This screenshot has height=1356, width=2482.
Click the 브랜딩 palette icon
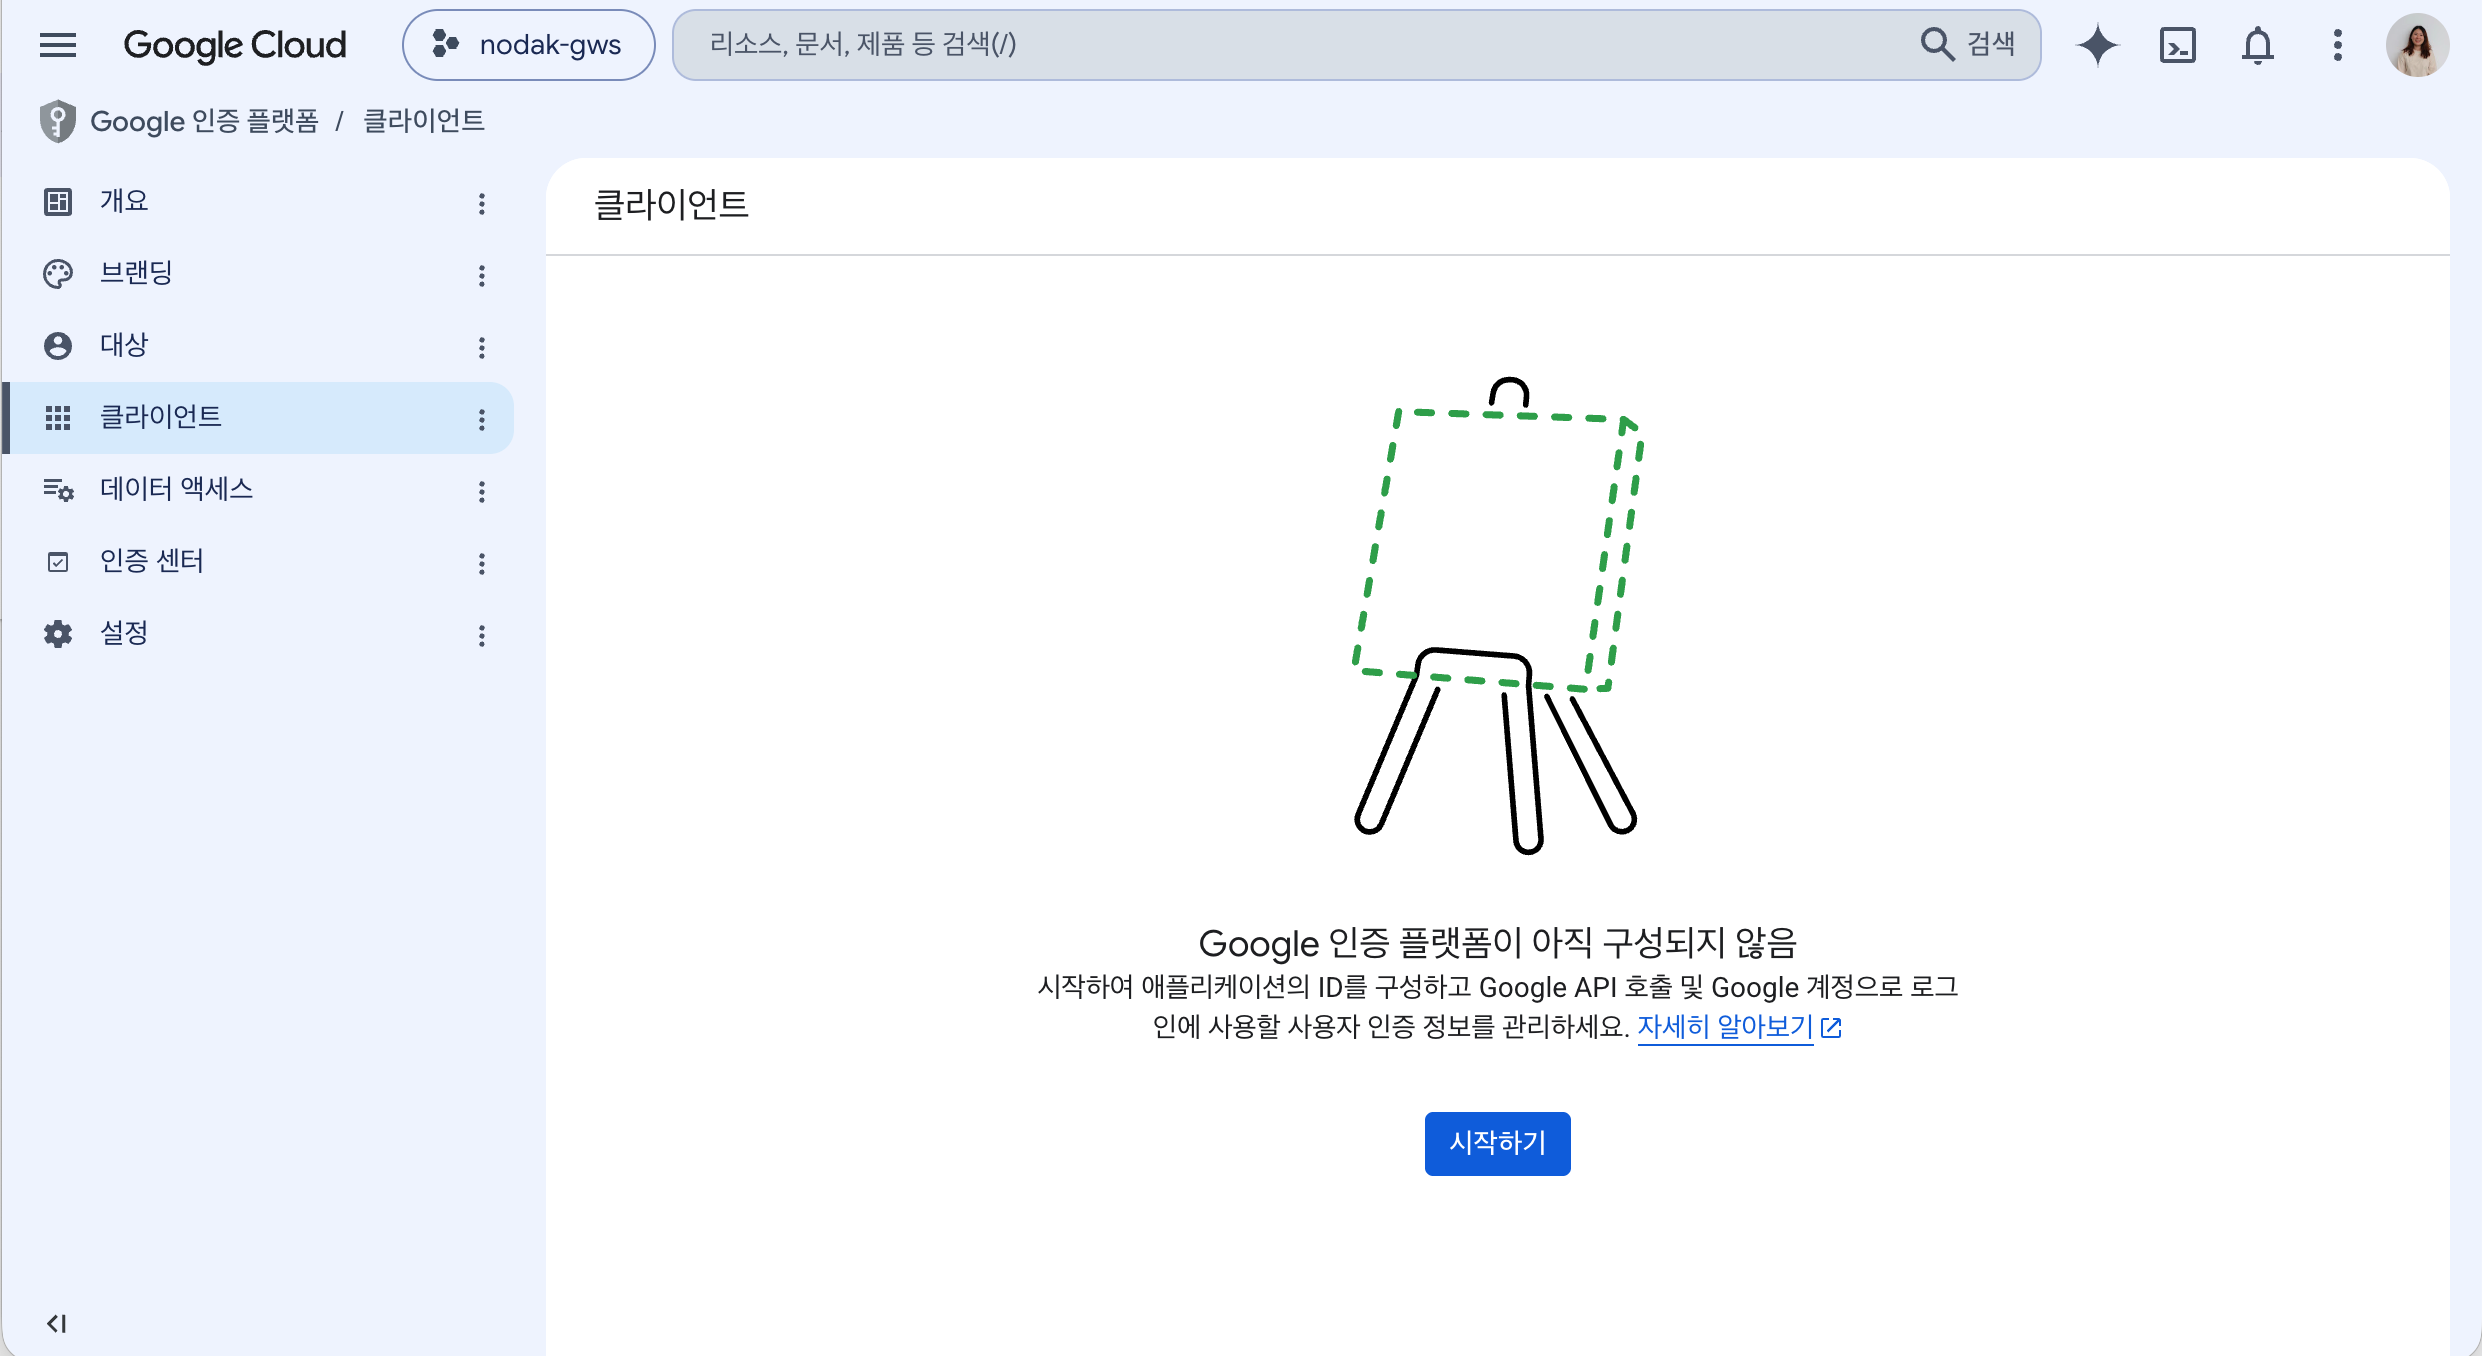(x=58, y=274)
